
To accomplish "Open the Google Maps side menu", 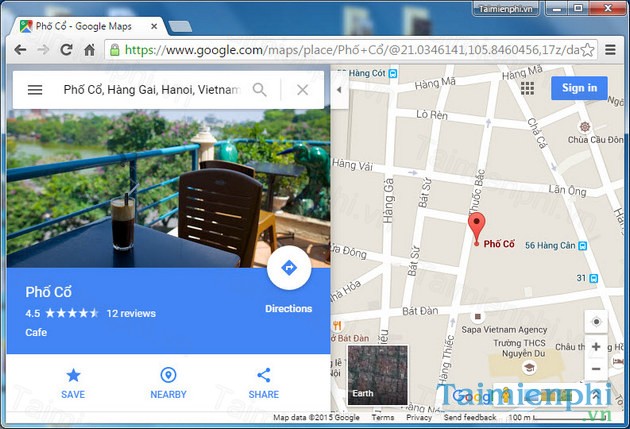I will (35, 90).
